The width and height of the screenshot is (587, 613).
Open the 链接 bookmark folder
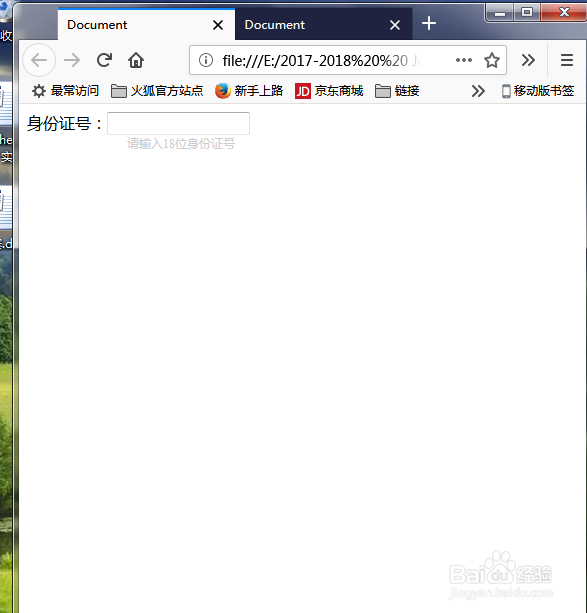[397, 91]
